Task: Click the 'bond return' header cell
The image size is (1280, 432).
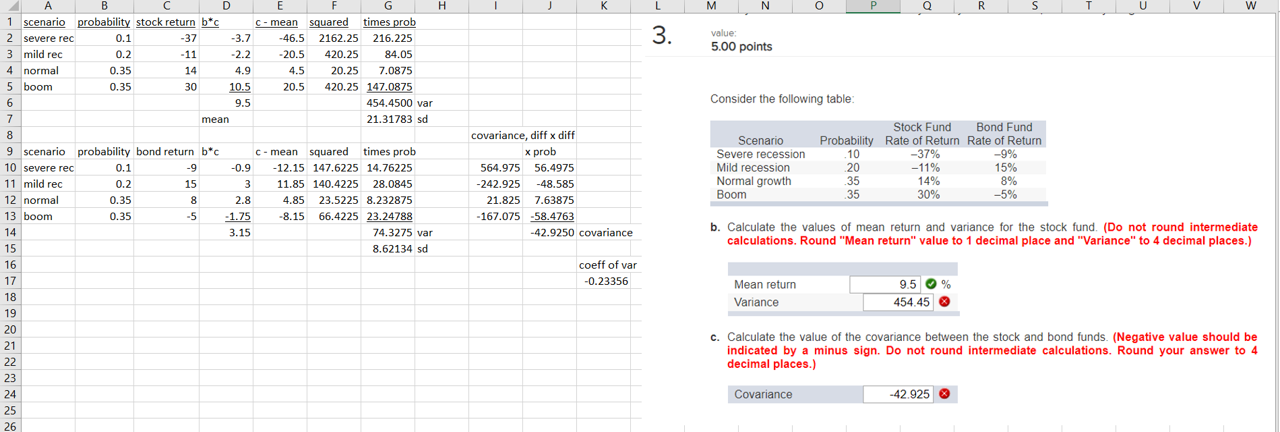Action: coord(166,151)
